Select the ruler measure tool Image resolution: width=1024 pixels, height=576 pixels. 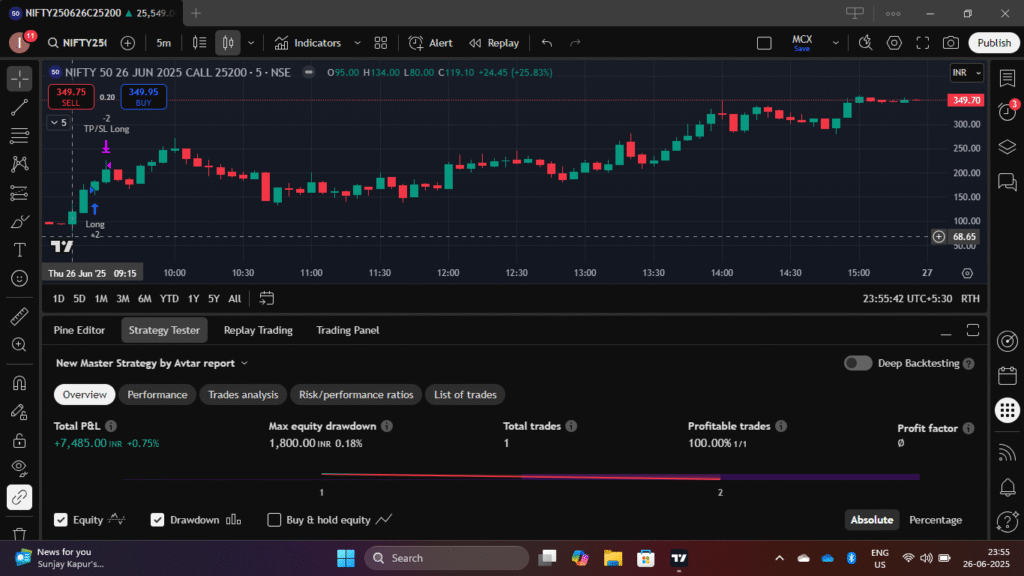pyautogui.click(x=20, y=316)
